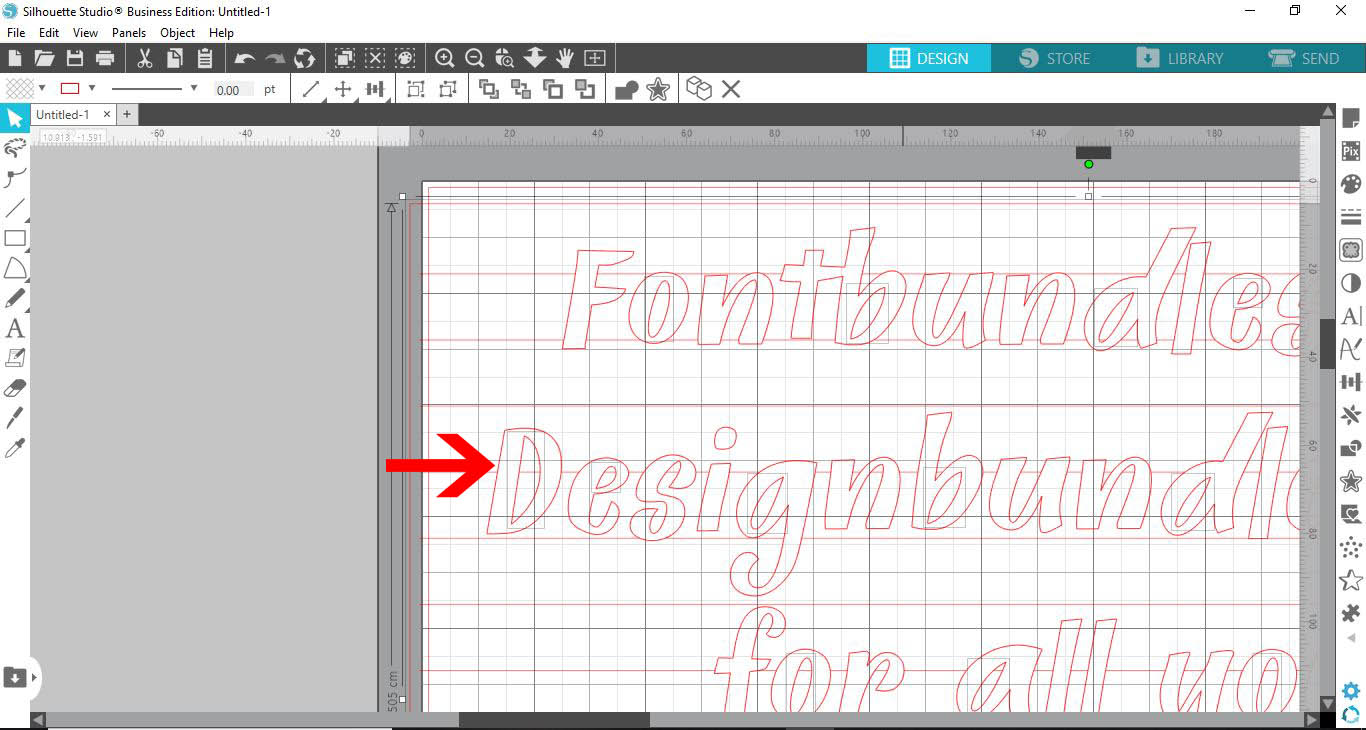
Task: Open the File menu
Action: point(16,33)
